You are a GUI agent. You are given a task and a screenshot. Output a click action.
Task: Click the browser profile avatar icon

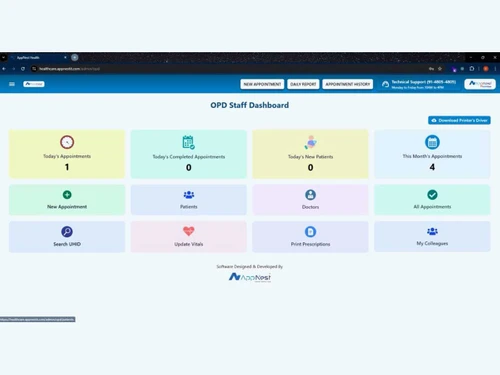[x=486, y=69]
